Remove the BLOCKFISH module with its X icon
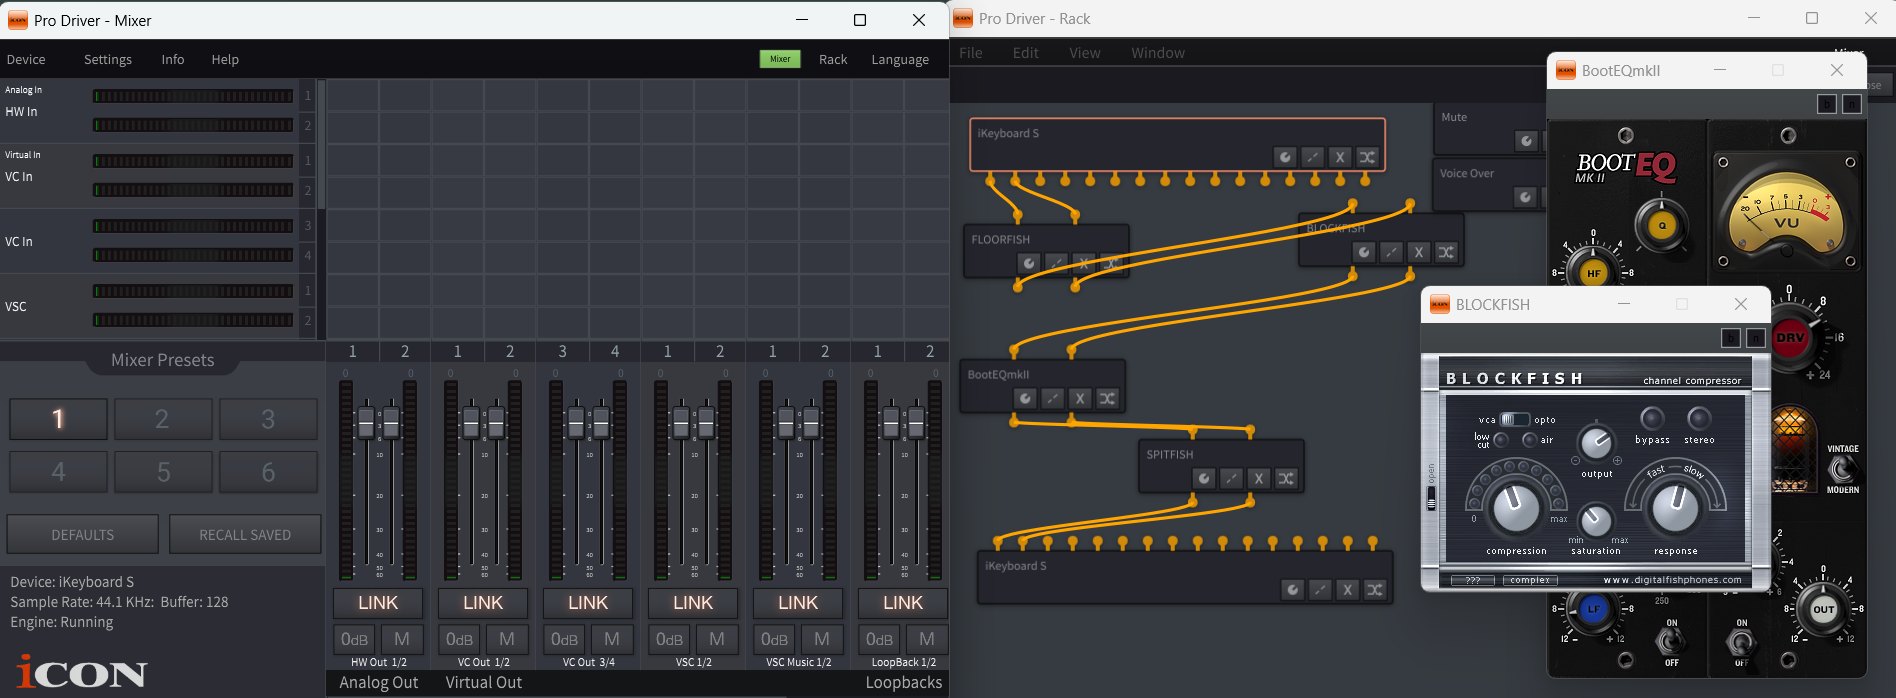The image size is (1896, 698). [1419, 252]
